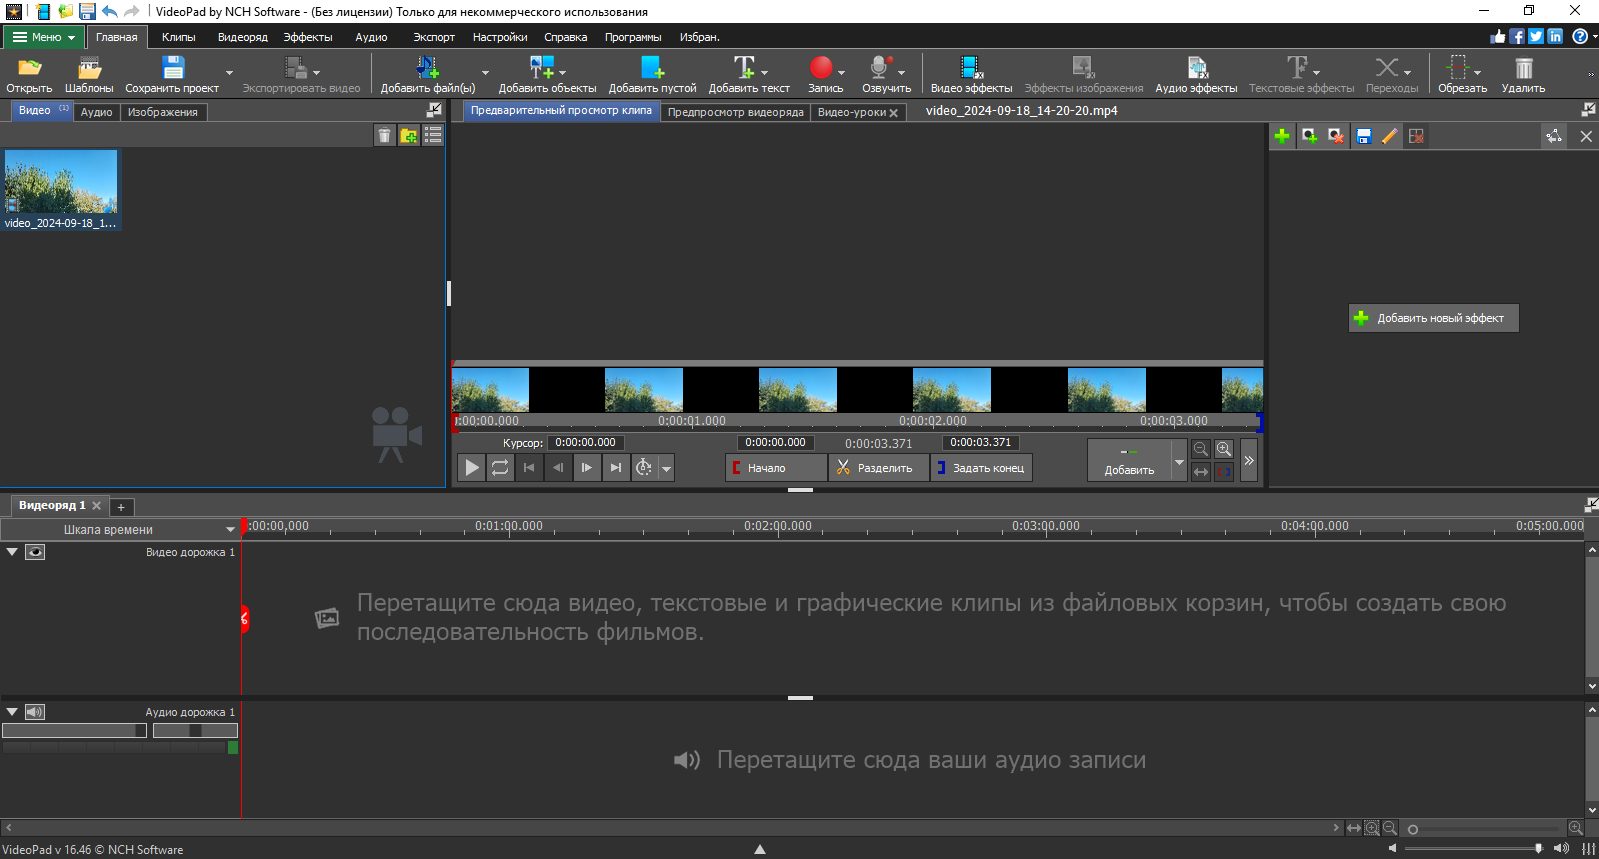Toggle visibility of Video track 1
Image resolution: width=1599 pixels, height=859 pixels.
pos(35,552)
